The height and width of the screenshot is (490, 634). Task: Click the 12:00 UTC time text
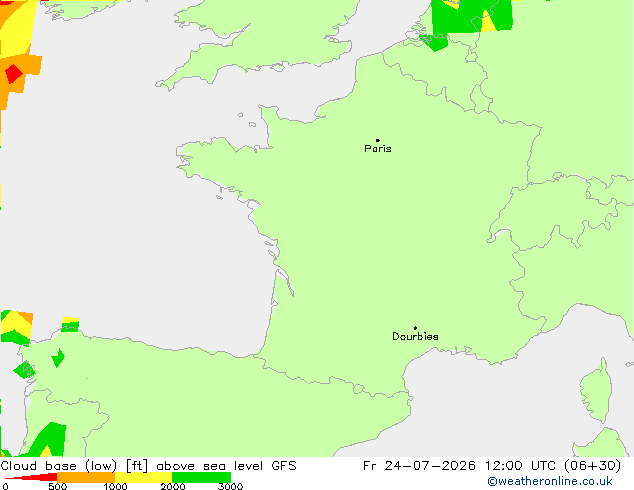pyautogui.click(x=522, y=466)
